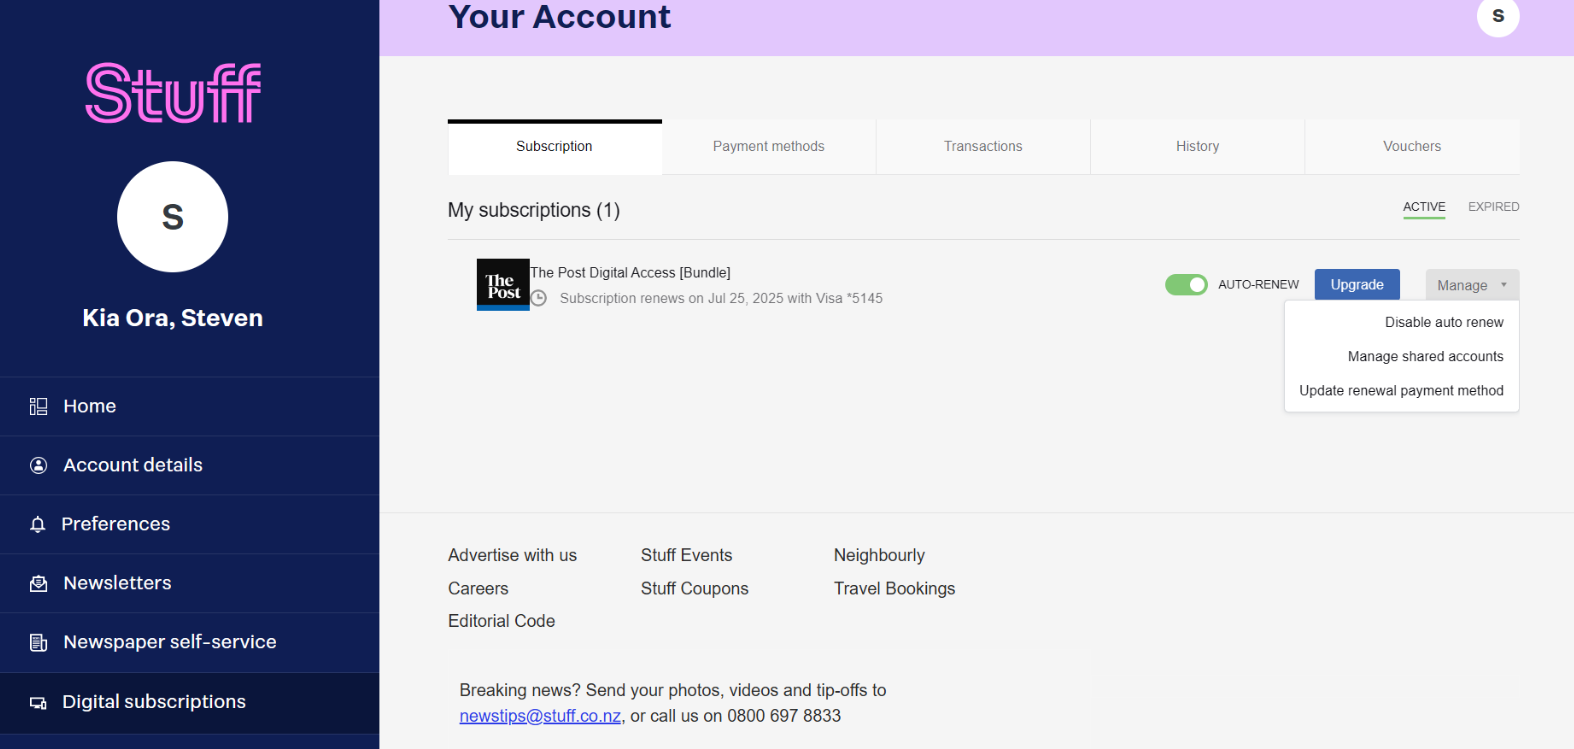Open the account avatar at top right
Screen dimensions: 1574x749
click(1498, 16)
